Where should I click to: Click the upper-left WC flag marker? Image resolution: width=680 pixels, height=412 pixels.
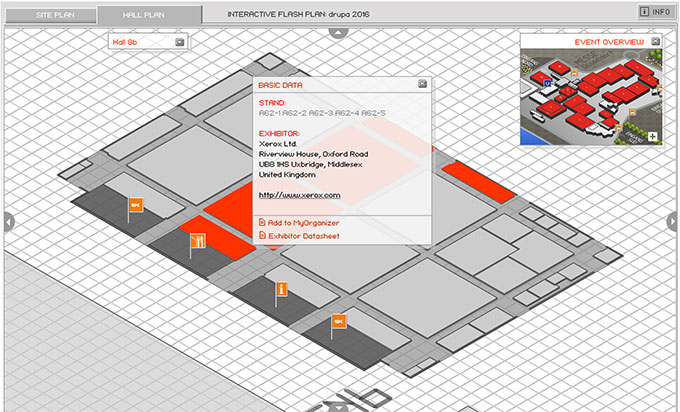pyautogui.click(x=135, y=204)
